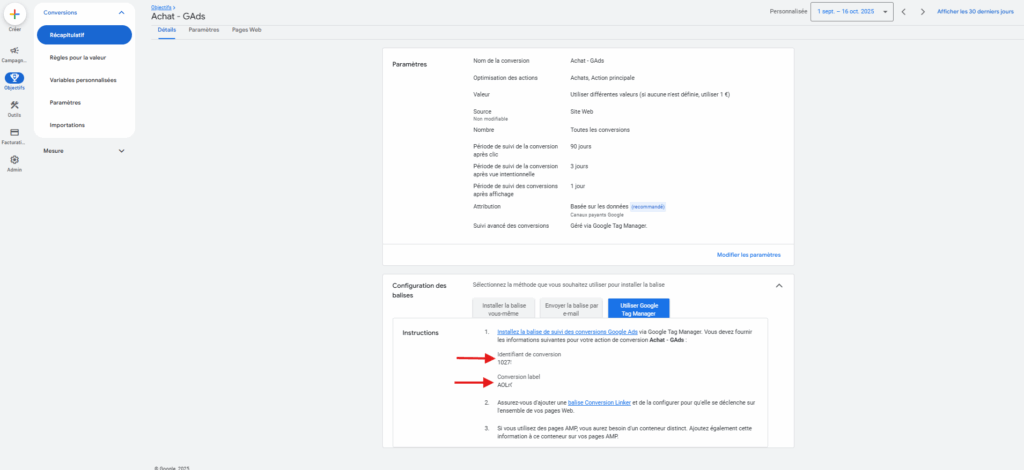Select the Objectifs trophy icon

coord(14,78)
